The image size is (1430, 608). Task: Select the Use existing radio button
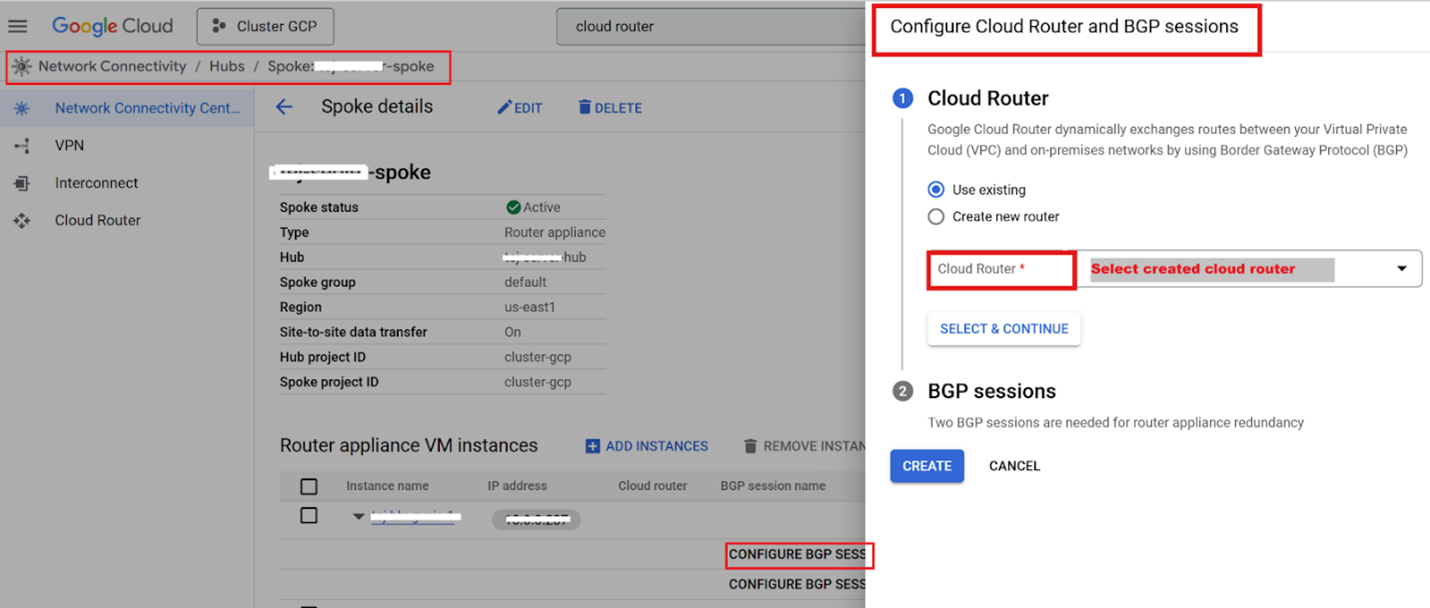(x=935, y=189)
